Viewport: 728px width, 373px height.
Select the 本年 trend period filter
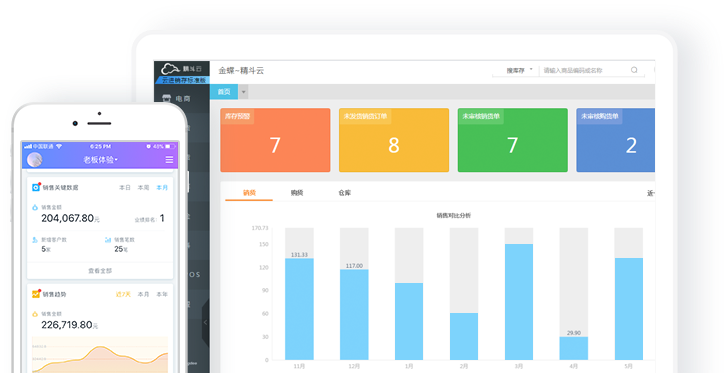162,294
